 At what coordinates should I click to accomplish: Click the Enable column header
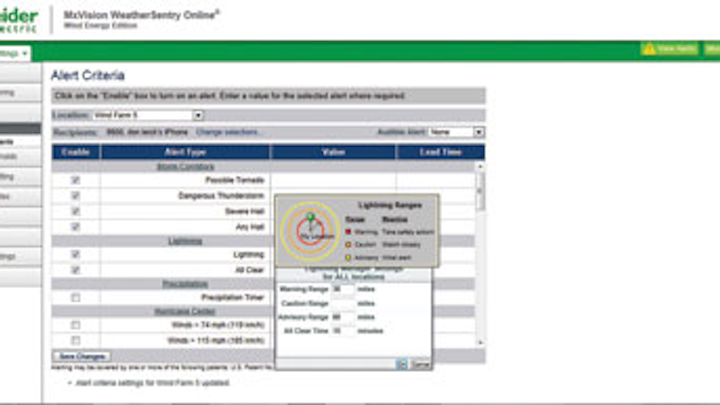point(76,152)
